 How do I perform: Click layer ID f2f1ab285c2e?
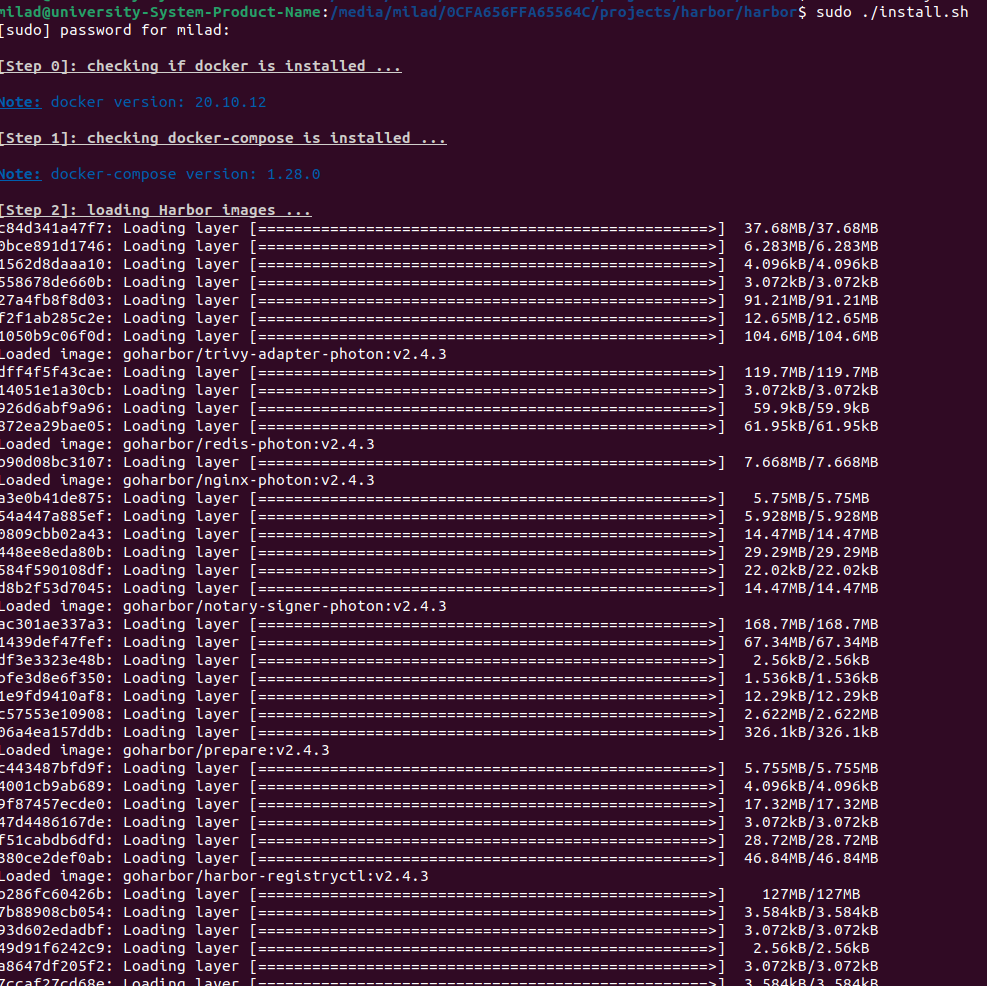coord(54,318)
